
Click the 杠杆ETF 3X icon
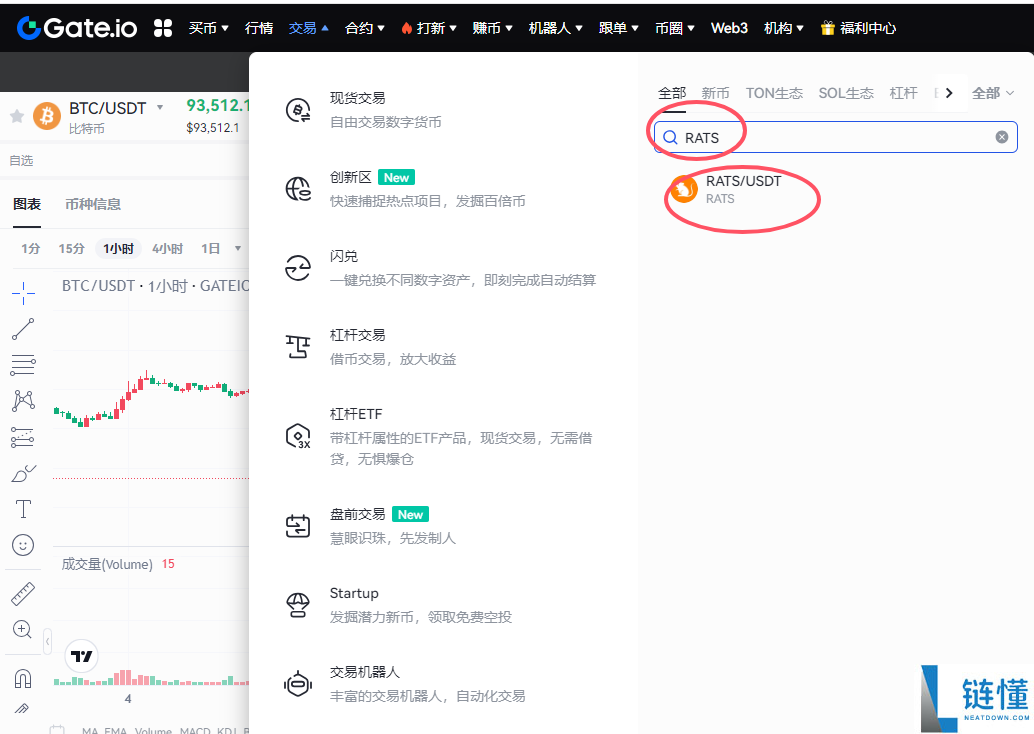[x=298, y=437]
